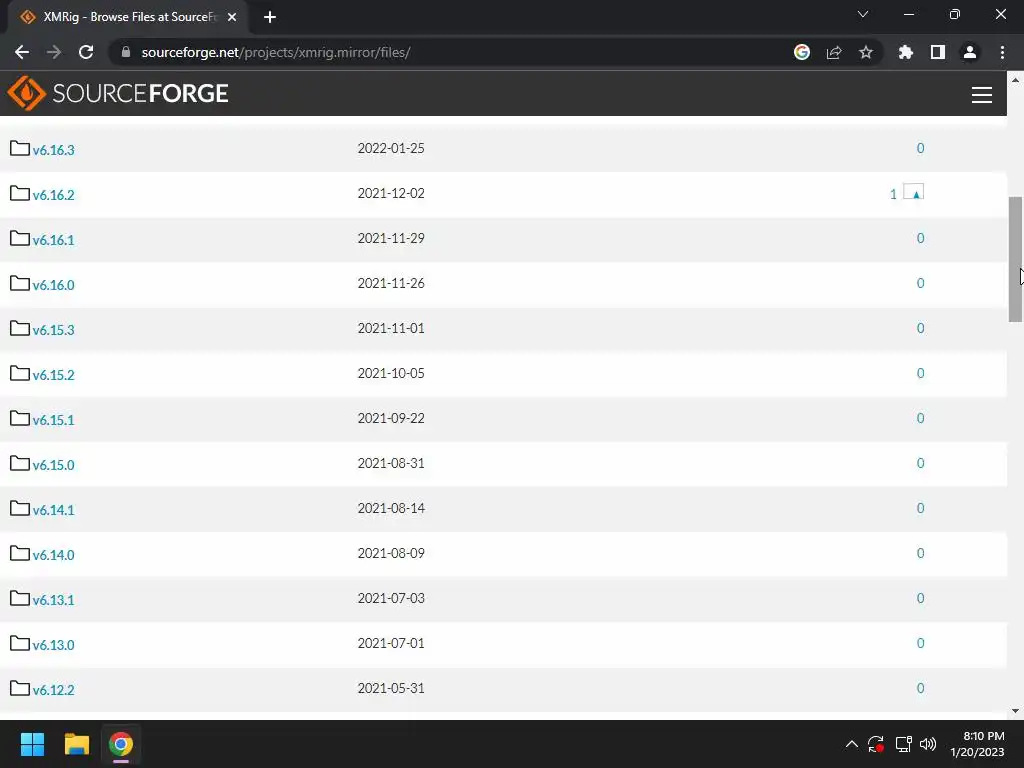
Task: Open the Chrome profile icon
Action: click(970, 52)
